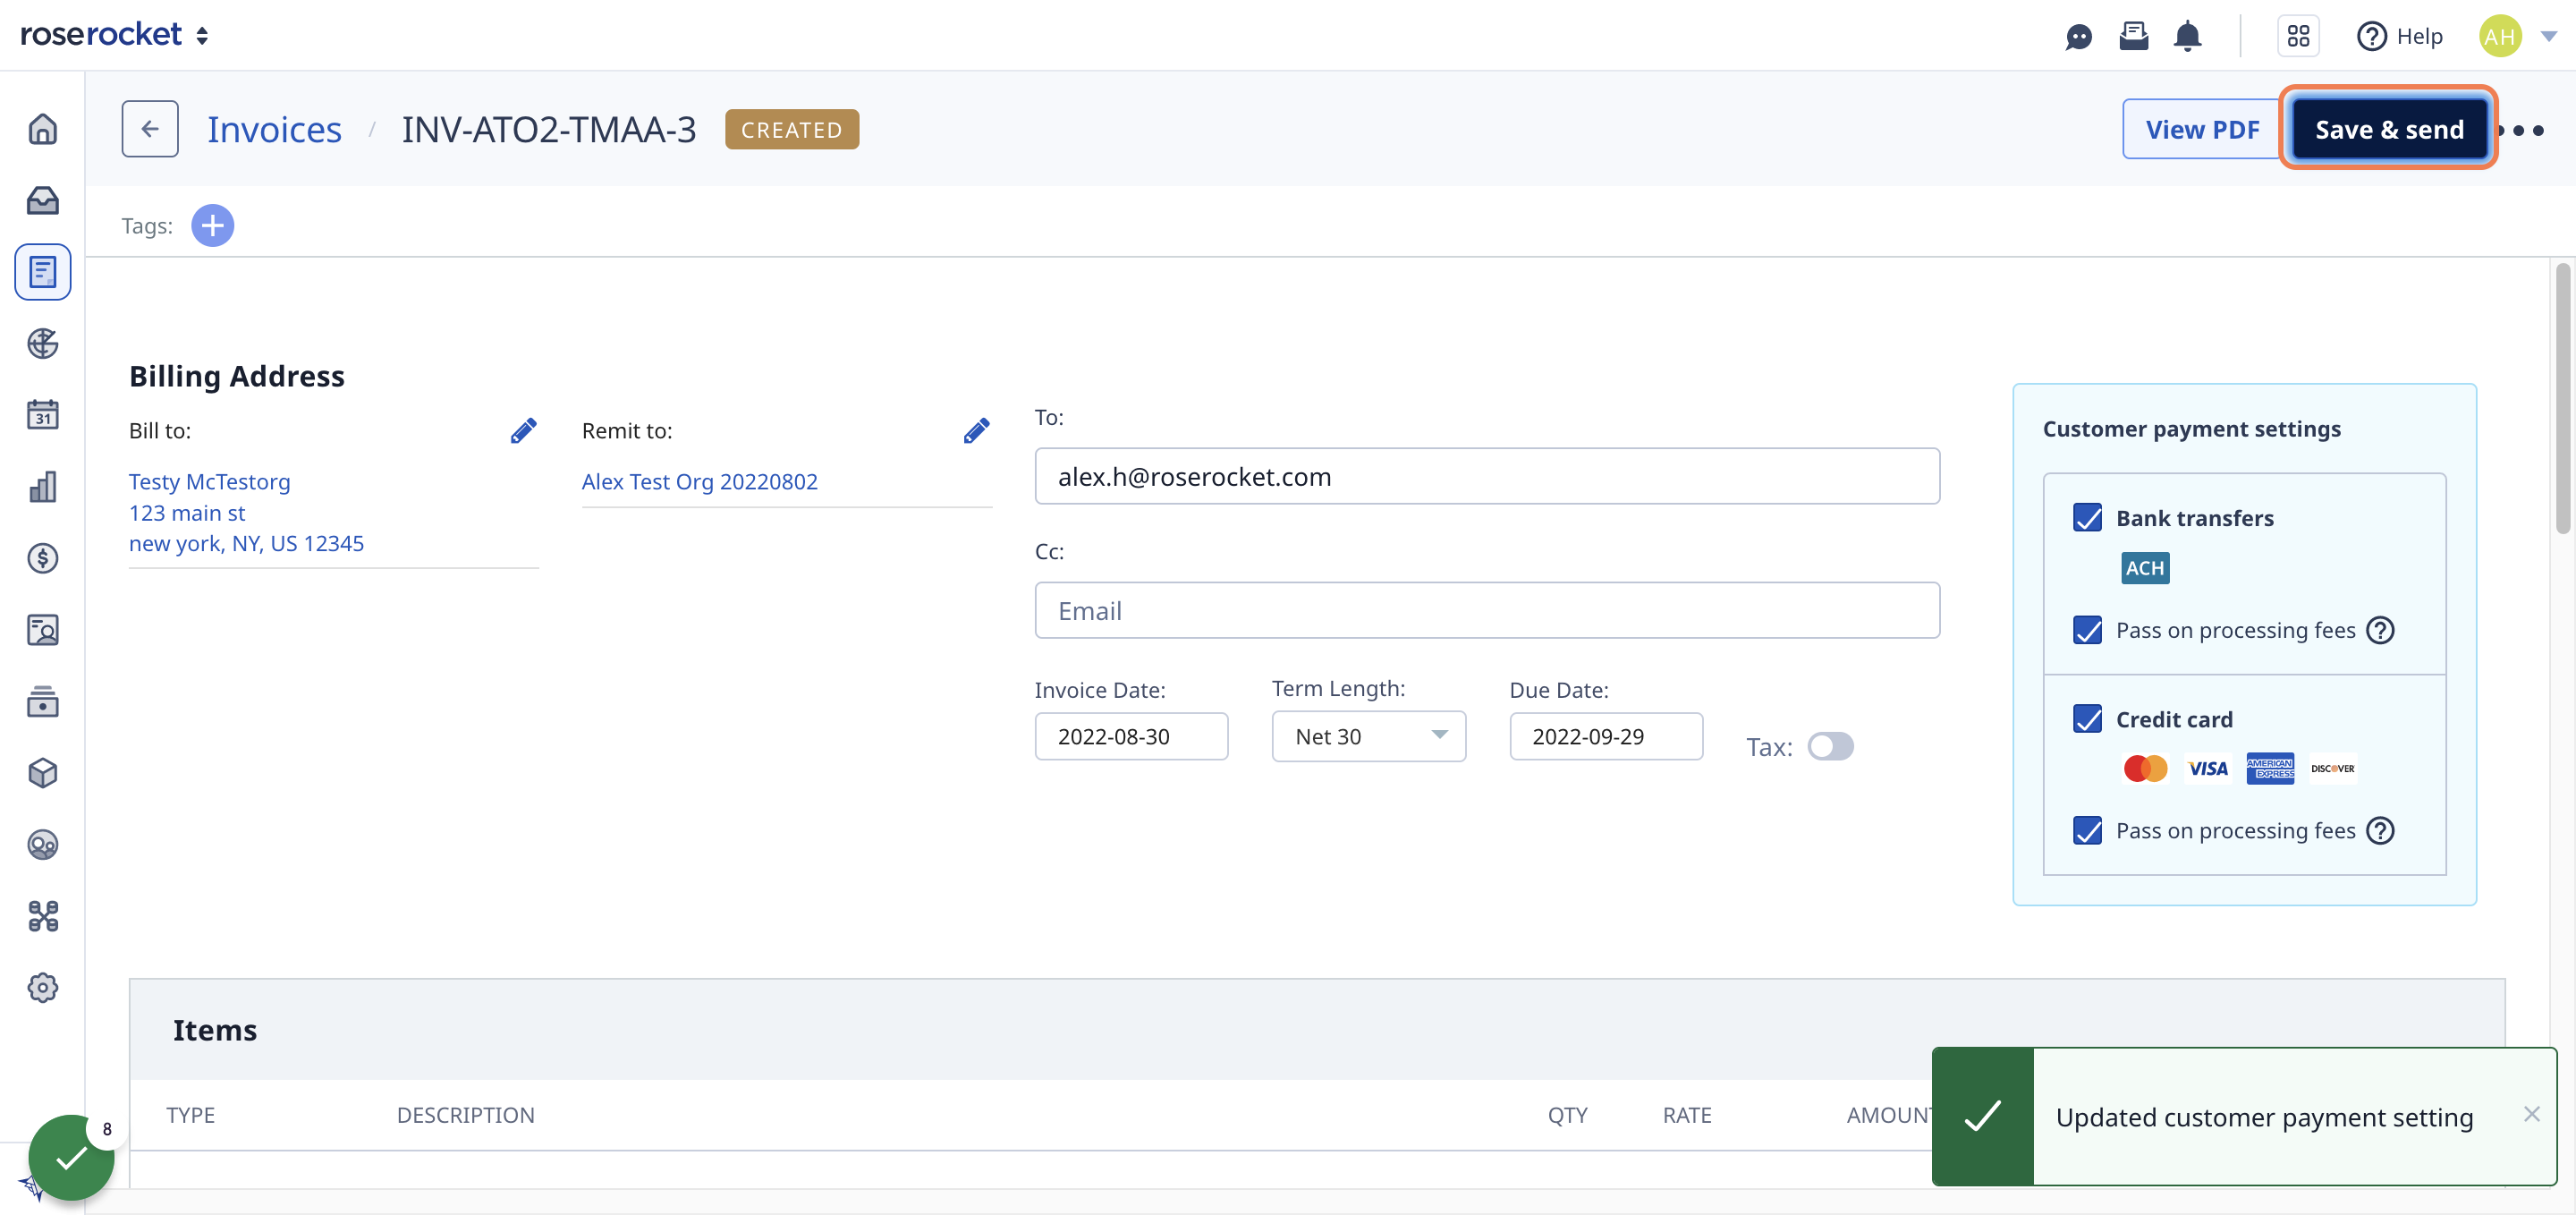Click the American Express logo
Screen dimensions: 2576x1215
(x=2270, y=768)
